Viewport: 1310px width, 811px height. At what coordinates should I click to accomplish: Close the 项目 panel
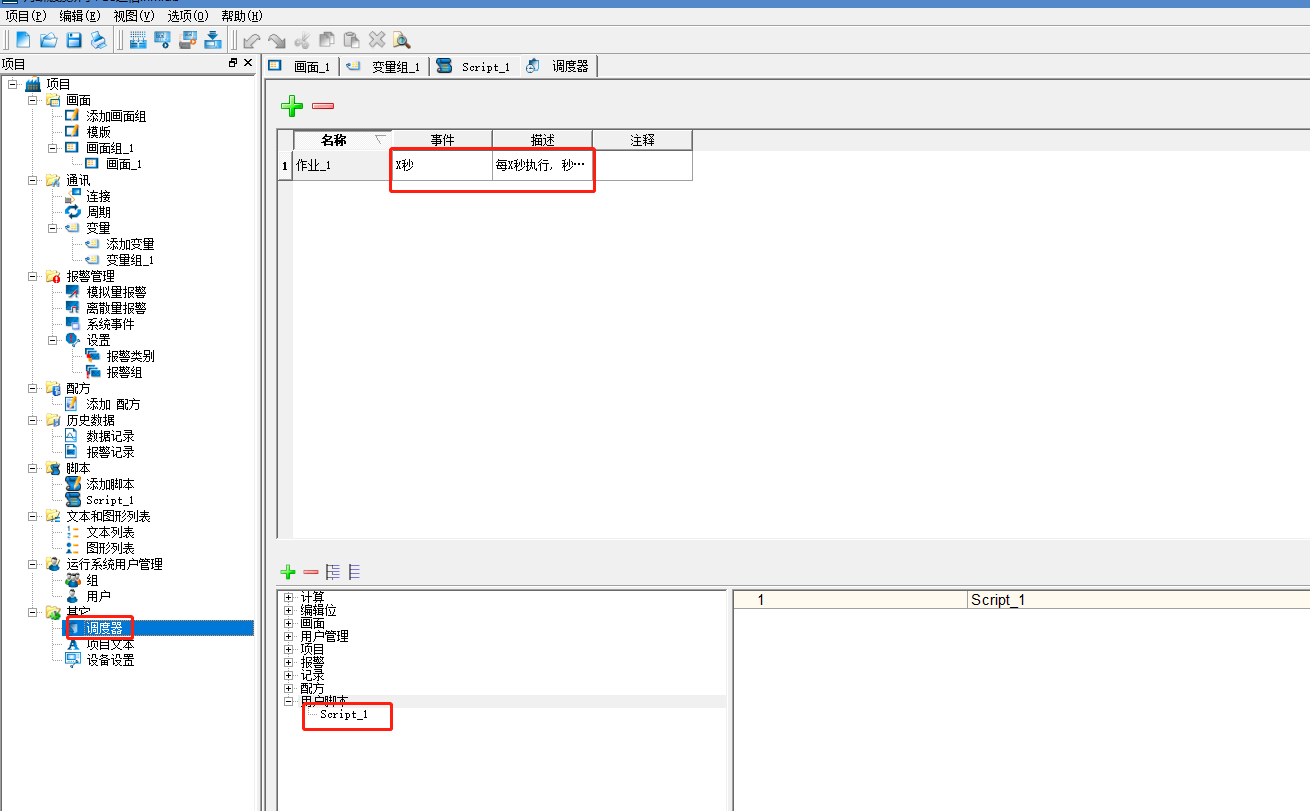248,63
